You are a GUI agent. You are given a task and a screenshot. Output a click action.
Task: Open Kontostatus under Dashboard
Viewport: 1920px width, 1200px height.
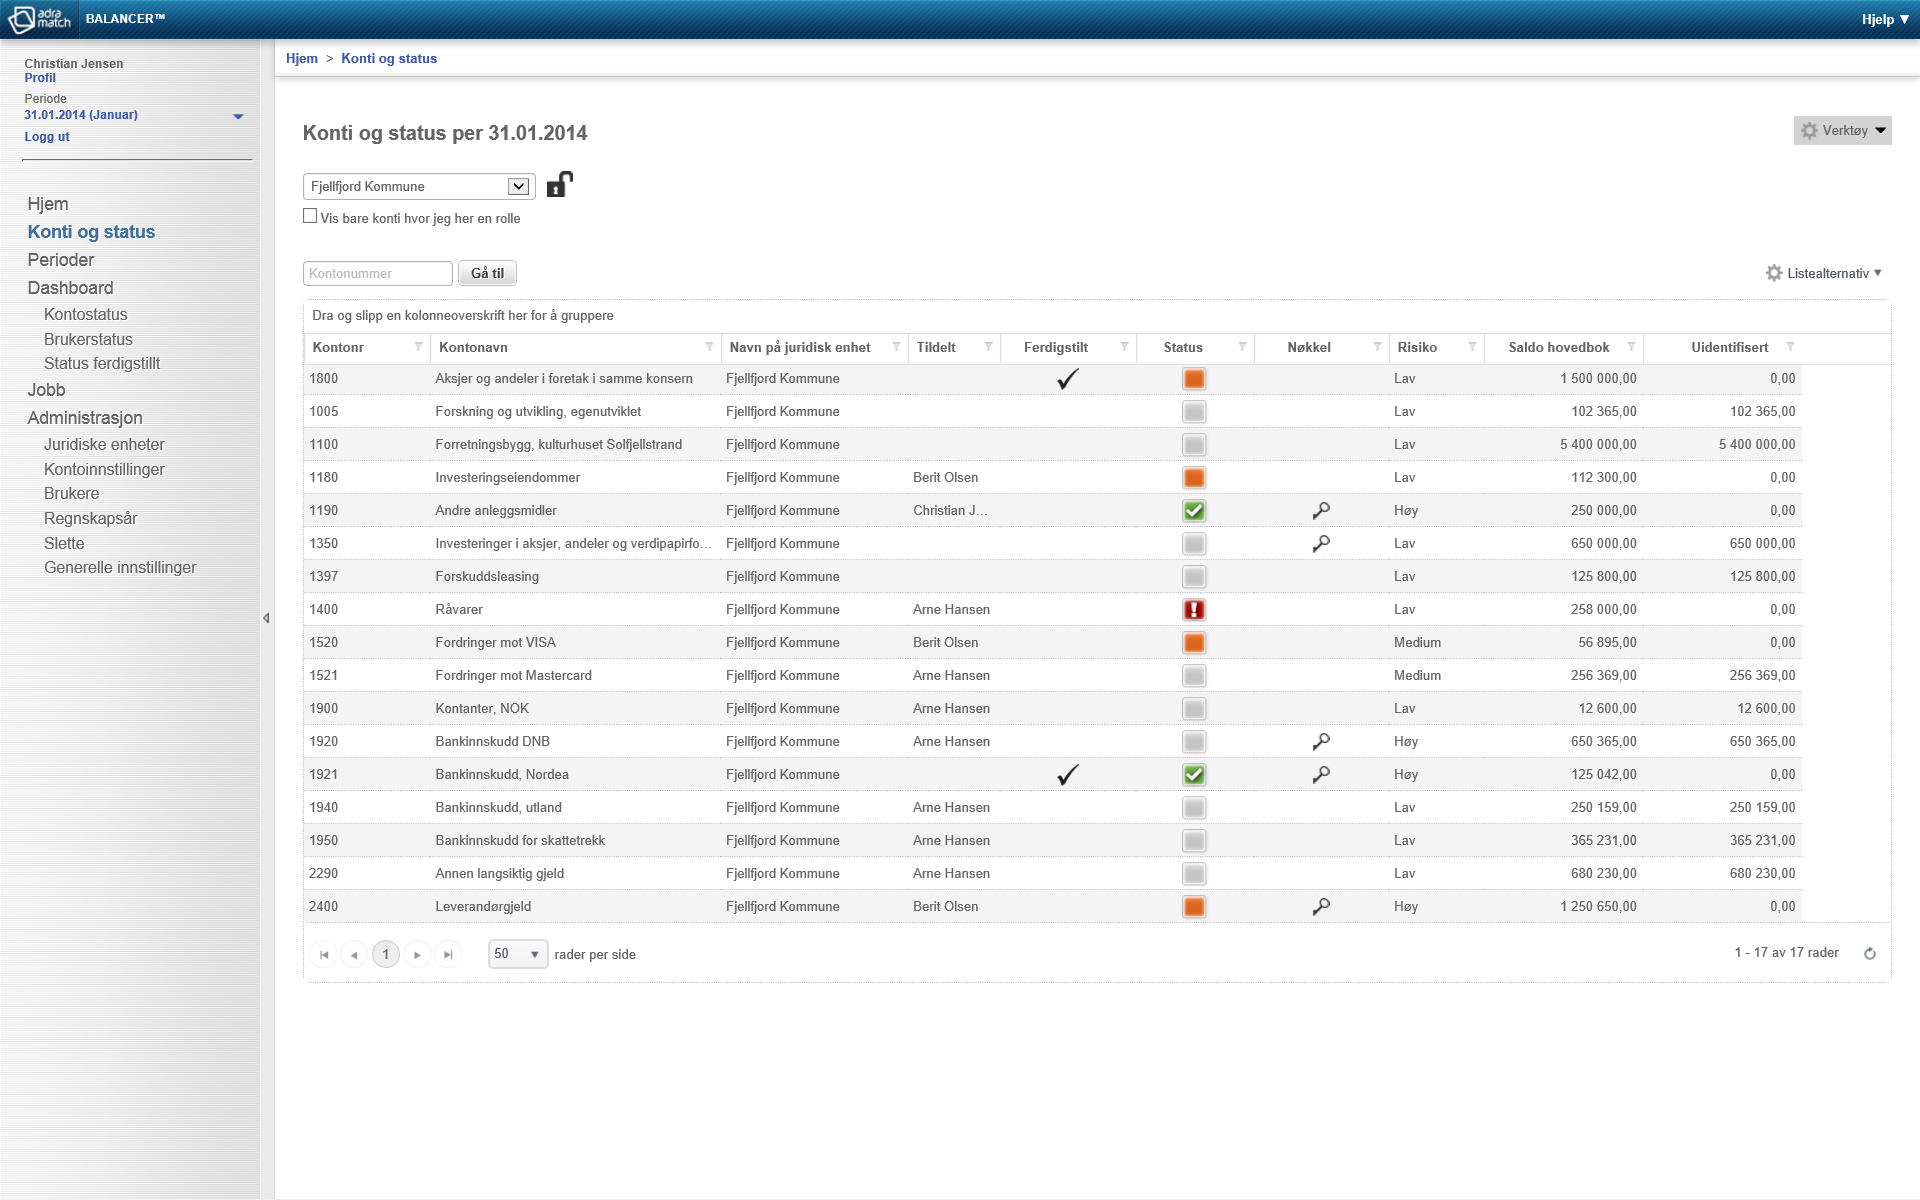tap(86, 315)
